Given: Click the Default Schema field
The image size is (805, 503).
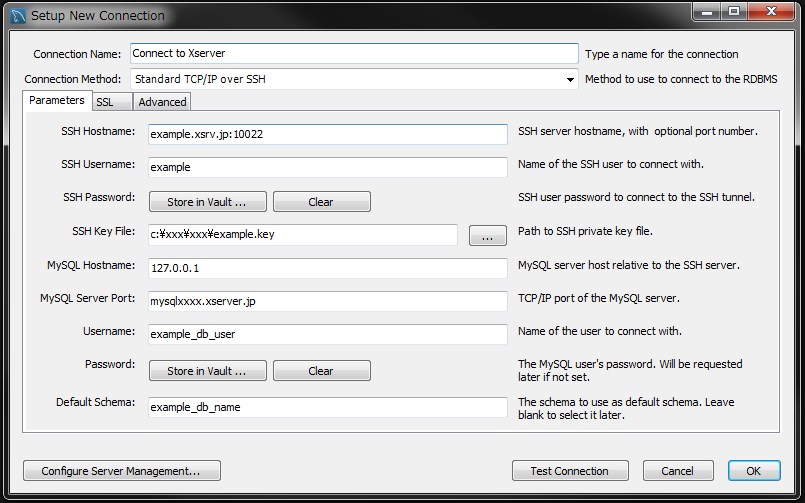Looking at the screenshot, I should (328, 407).
